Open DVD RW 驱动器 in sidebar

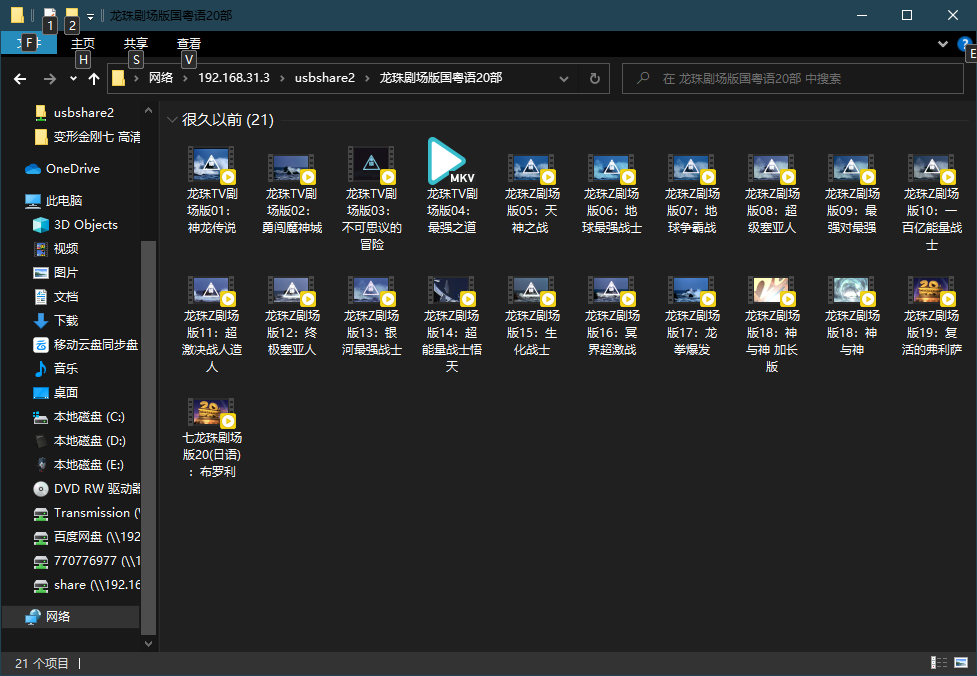click(86, 488)
